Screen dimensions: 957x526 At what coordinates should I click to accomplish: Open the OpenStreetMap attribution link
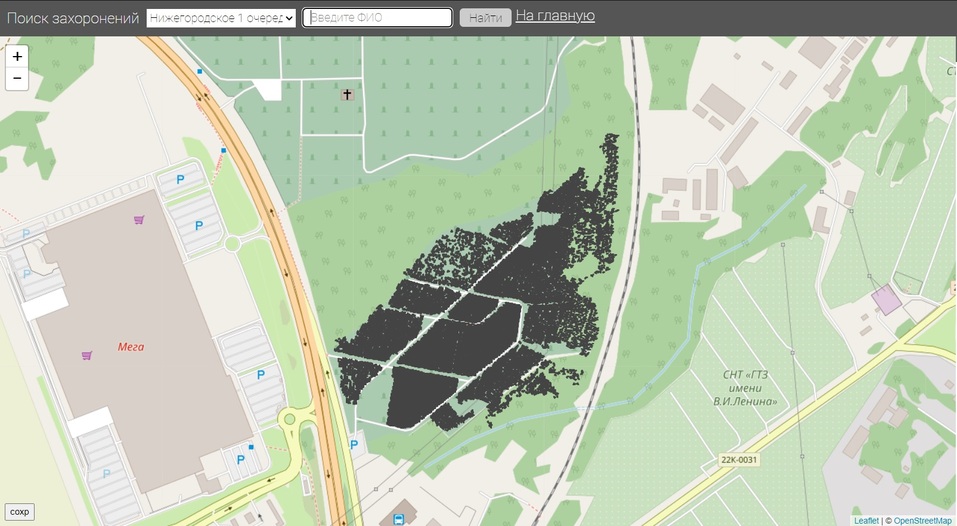point(922,520)
